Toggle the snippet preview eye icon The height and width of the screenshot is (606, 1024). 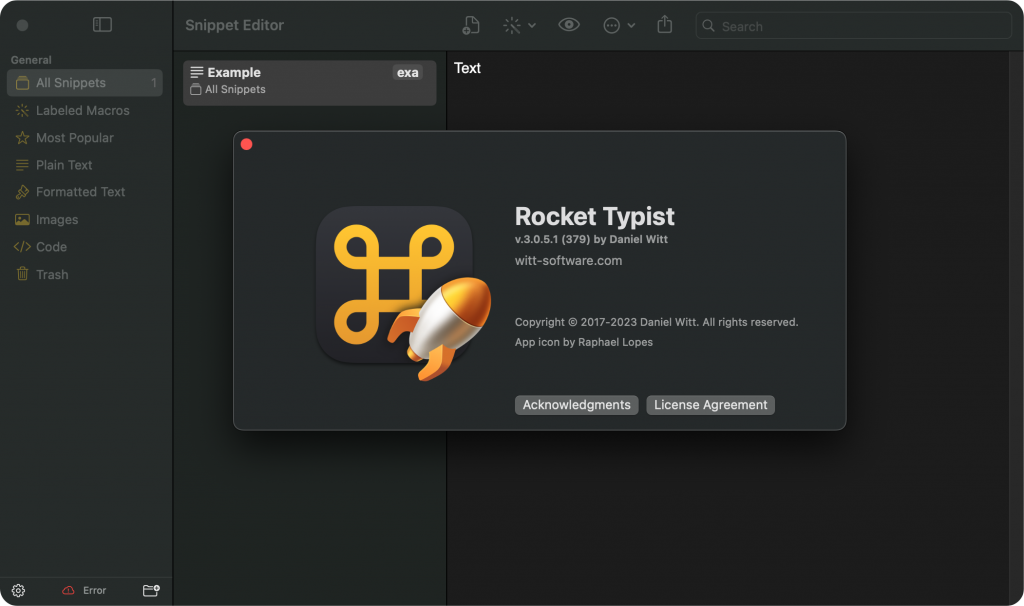568,24
